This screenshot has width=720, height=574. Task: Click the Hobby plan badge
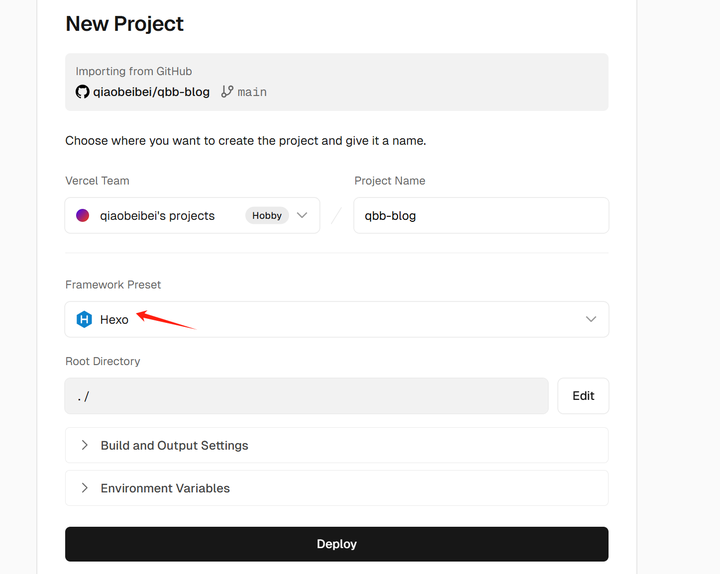267,215
